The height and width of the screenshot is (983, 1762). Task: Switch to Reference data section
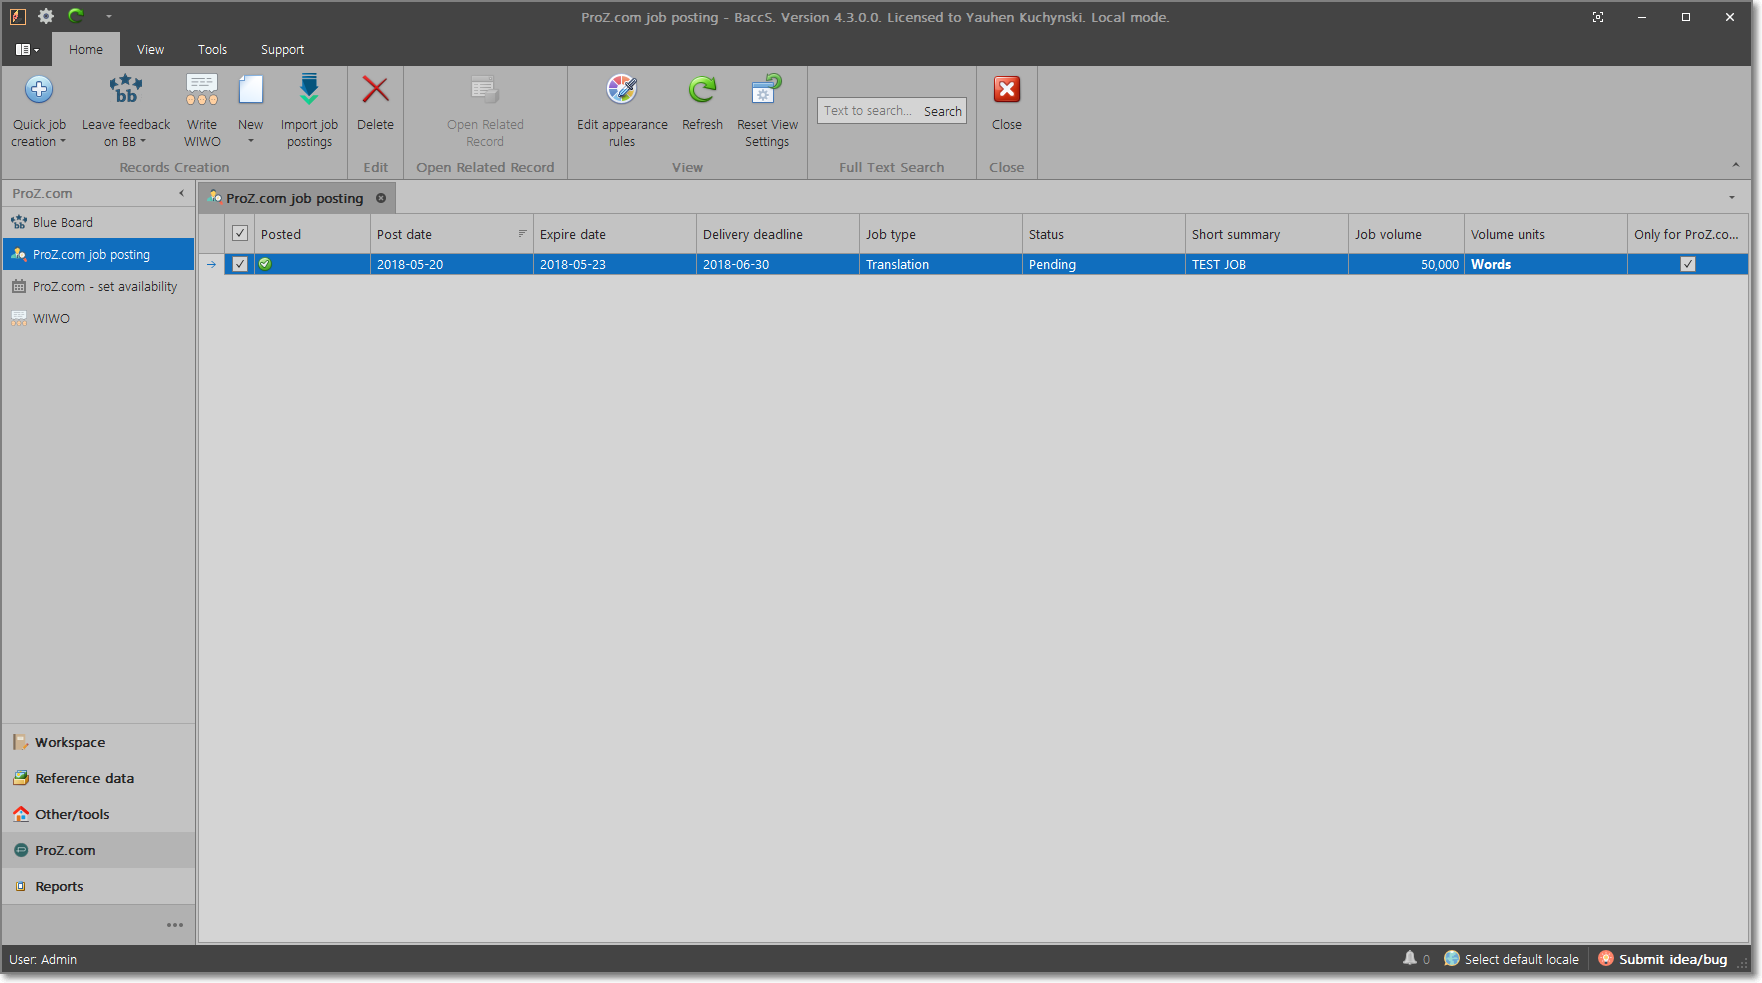click(98, 778)
